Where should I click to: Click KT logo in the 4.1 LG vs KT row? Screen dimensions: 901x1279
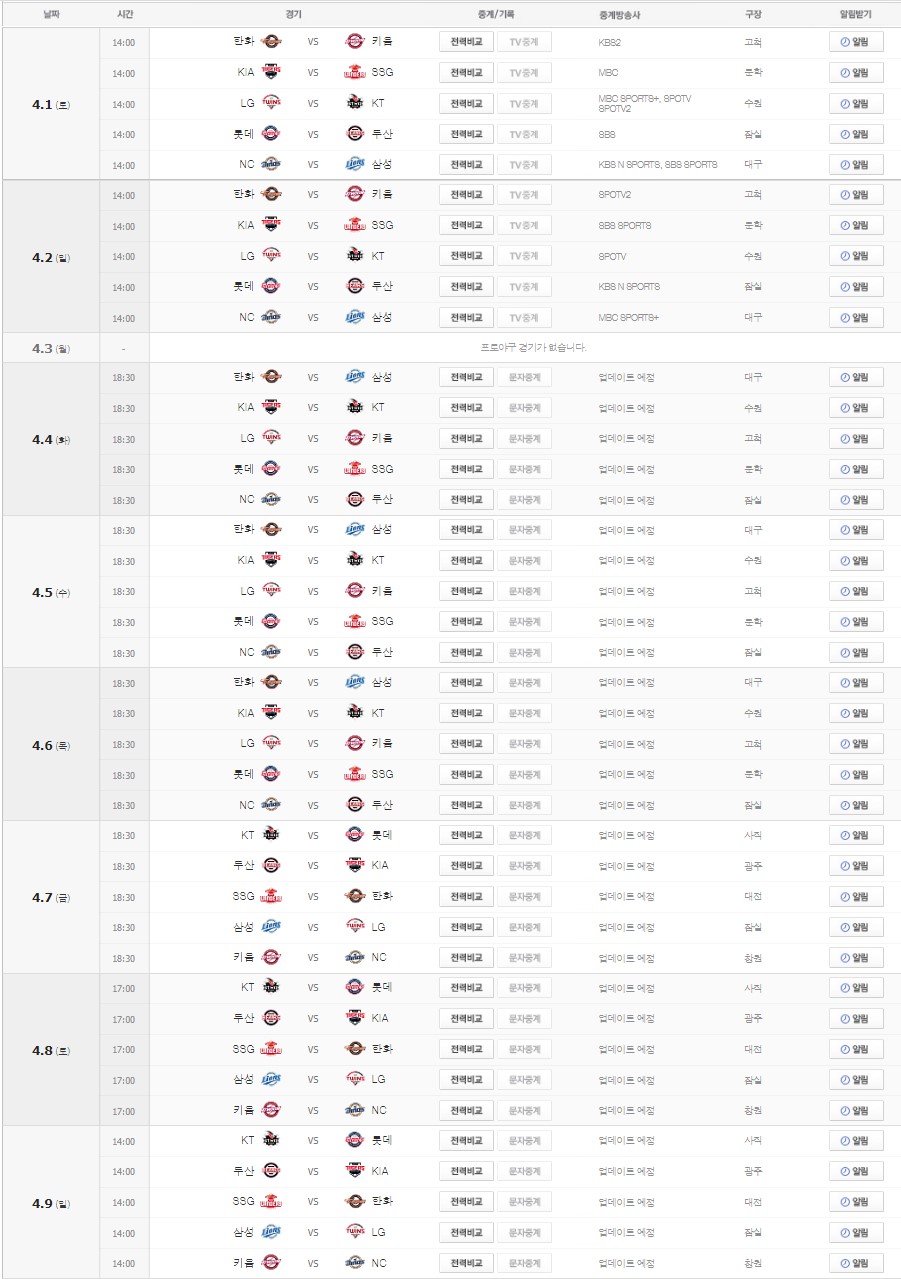[355, 103]
